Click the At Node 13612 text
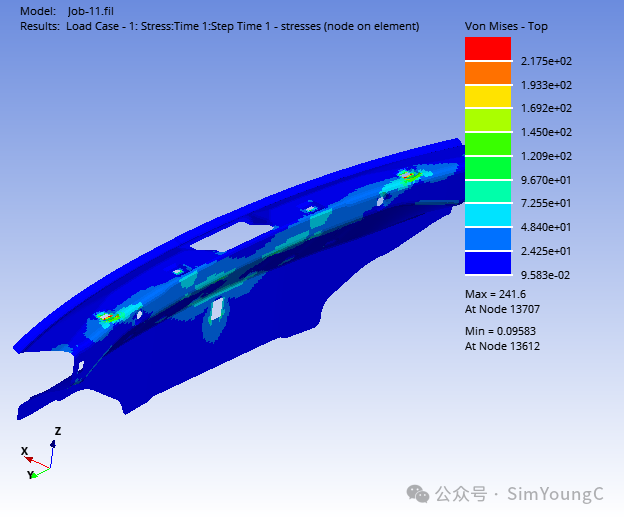The width and height of the screenshot is (624, 519). tap(502, 346)
